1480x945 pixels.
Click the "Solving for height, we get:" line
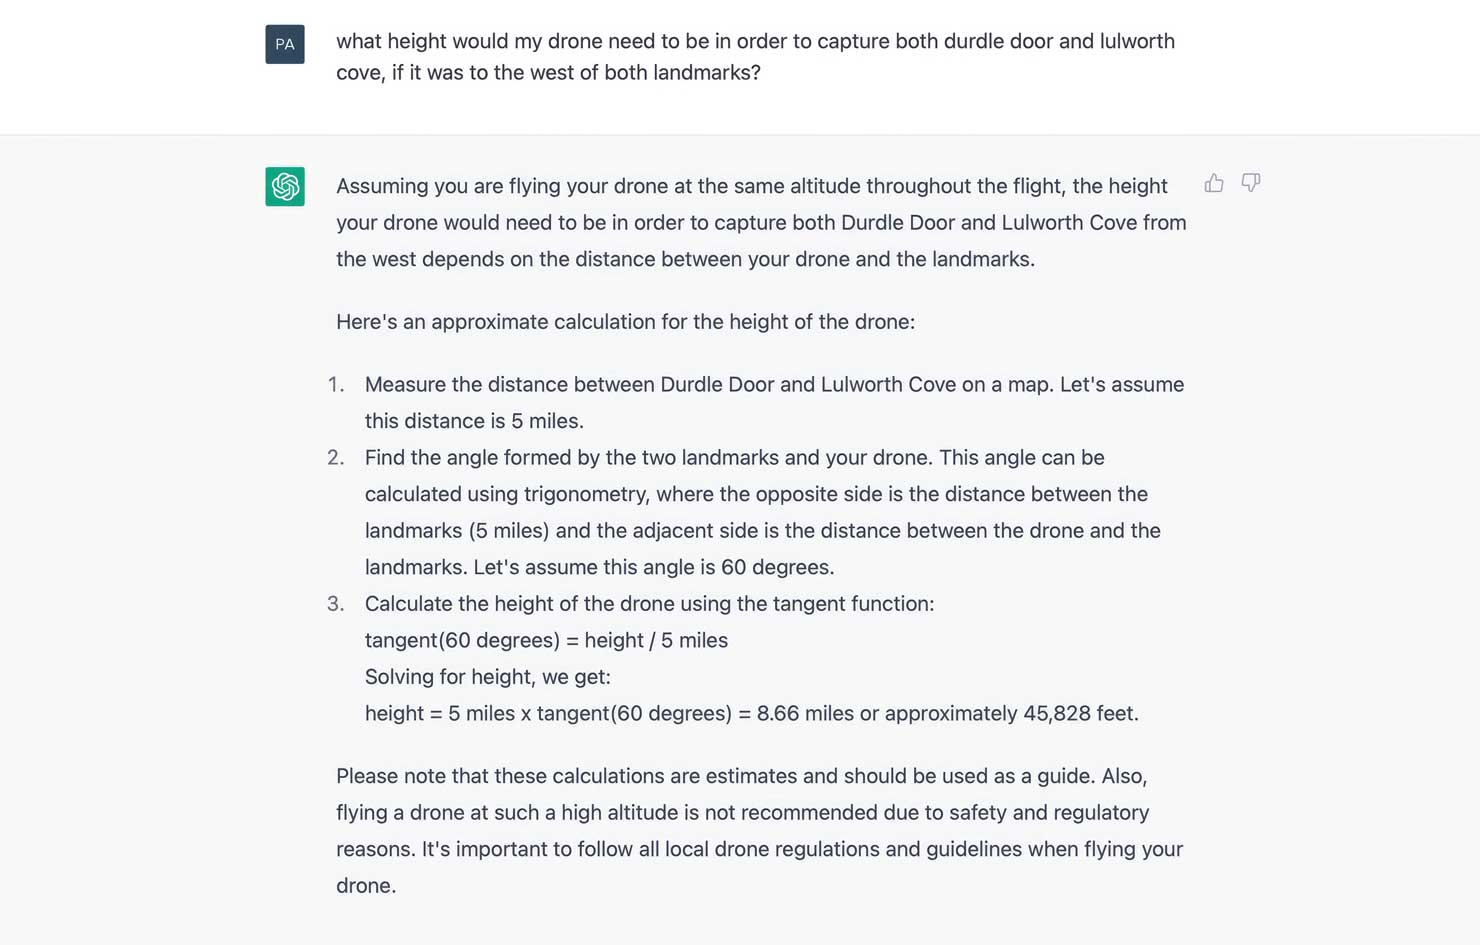[x=487, y=677]
